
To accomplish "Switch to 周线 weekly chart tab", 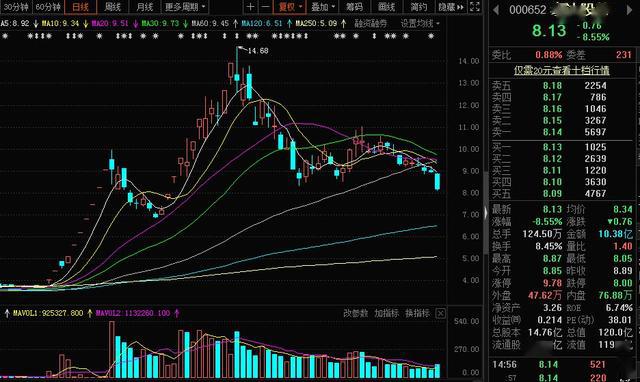I will 113,7.
